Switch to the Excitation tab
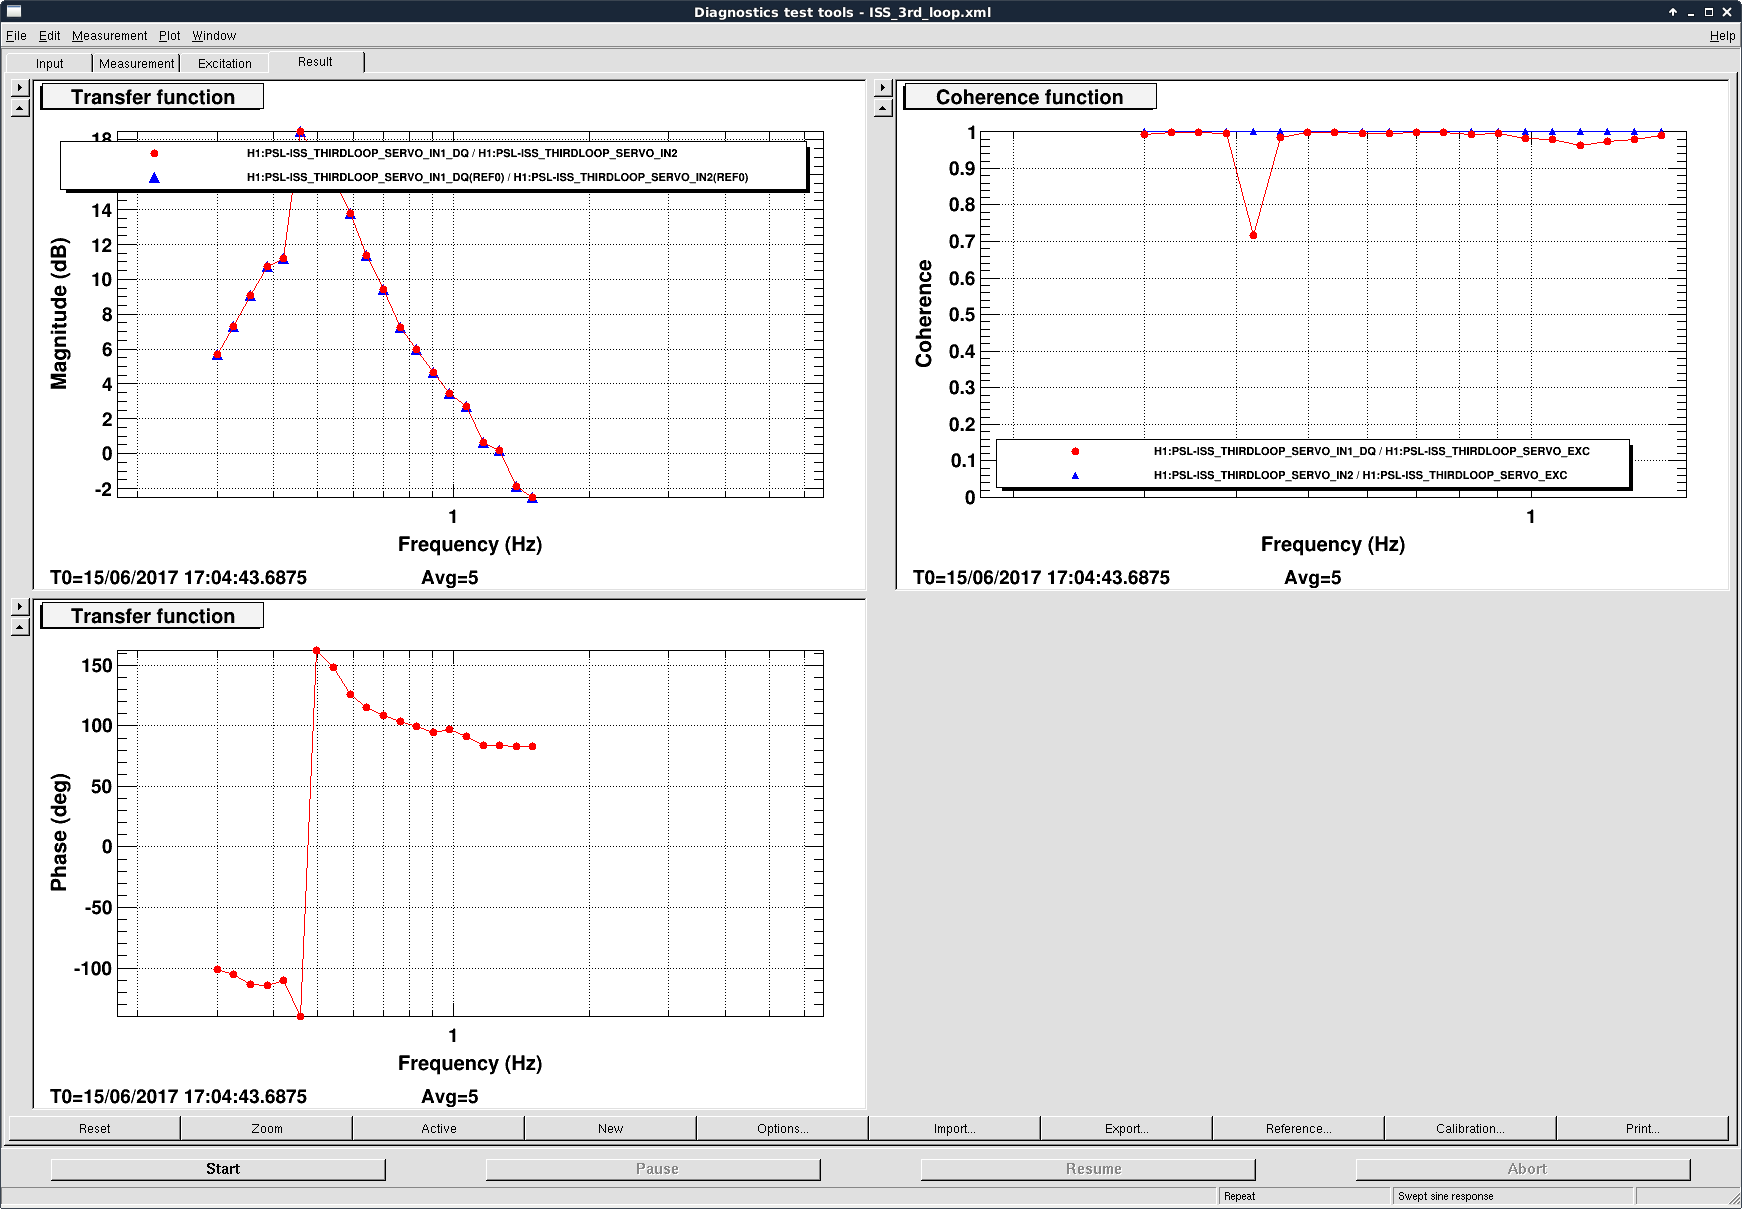Screen dimensions: 1742x1209 [225, 63]
